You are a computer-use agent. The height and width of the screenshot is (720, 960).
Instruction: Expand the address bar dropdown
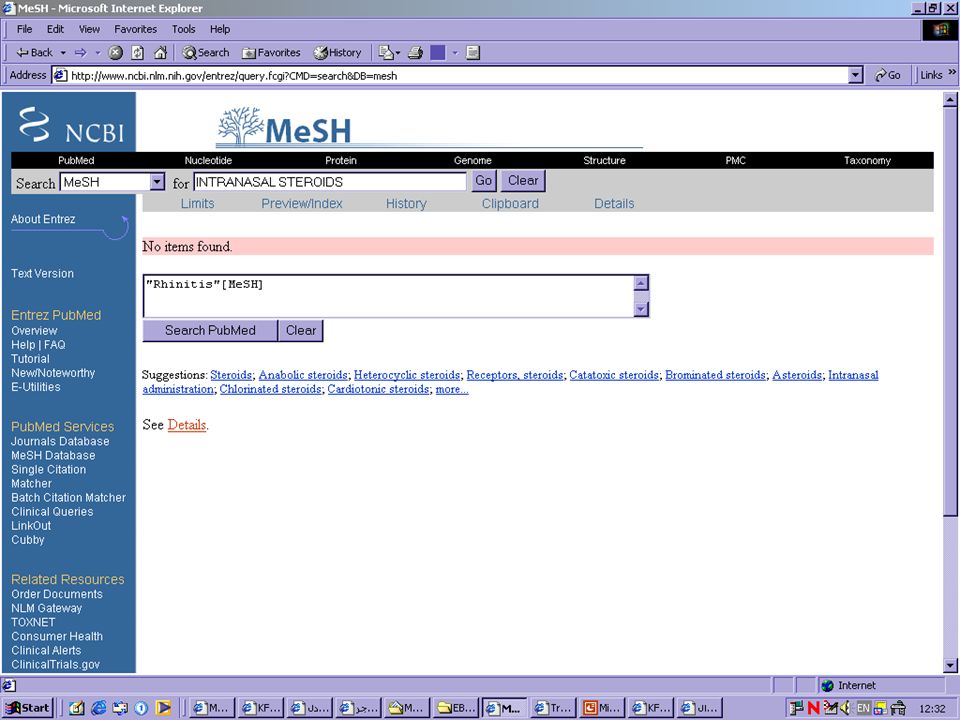pos(856,75)
